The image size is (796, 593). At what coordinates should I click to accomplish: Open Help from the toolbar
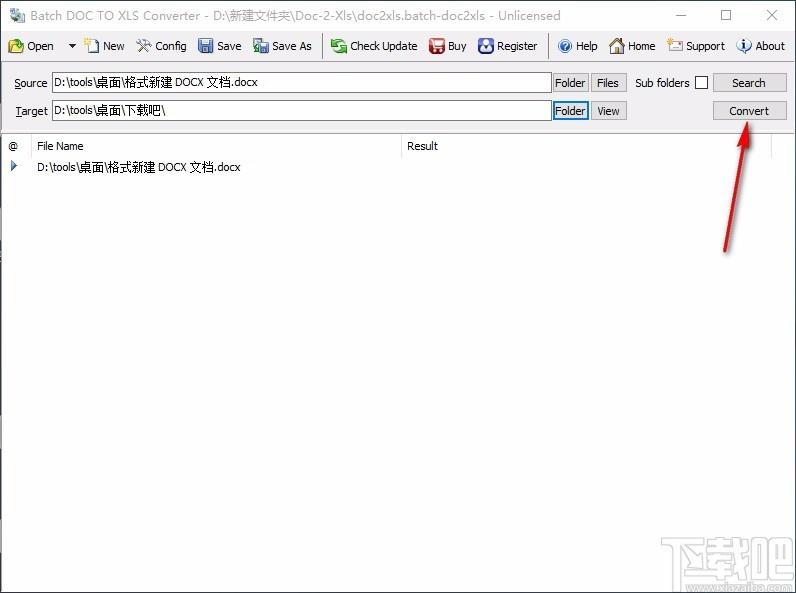(577, 46)
